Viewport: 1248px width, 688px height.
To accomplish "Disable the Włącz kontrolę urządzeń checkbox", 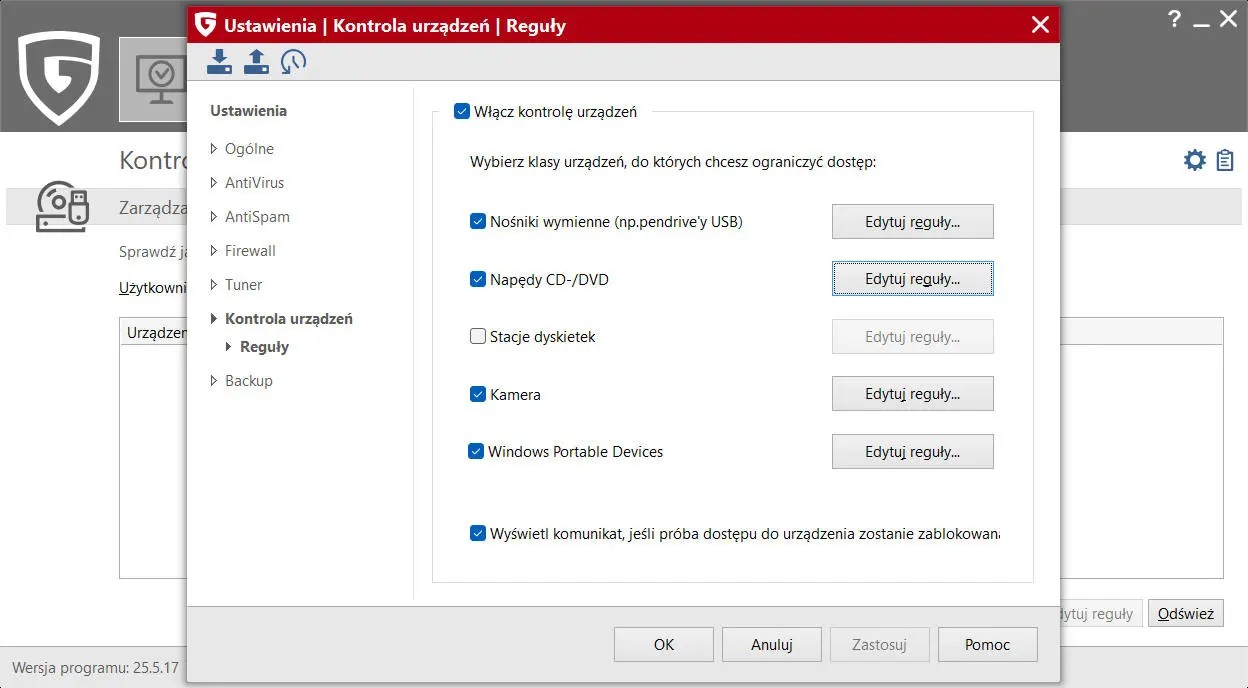I will pos(461,112).
